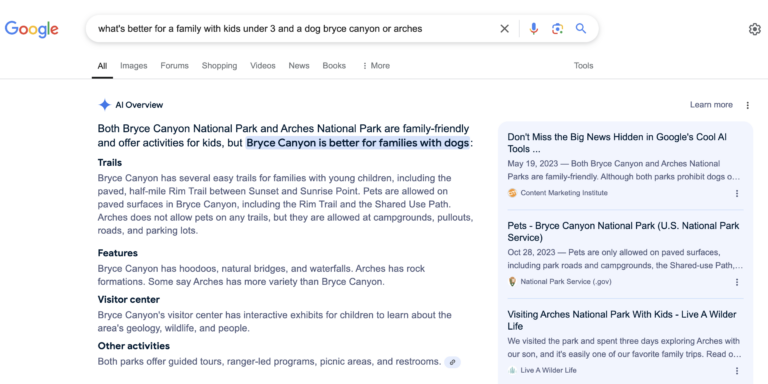Expand the More search filters menu
Viewport: 768px width, 384px height.
(376, 66)
